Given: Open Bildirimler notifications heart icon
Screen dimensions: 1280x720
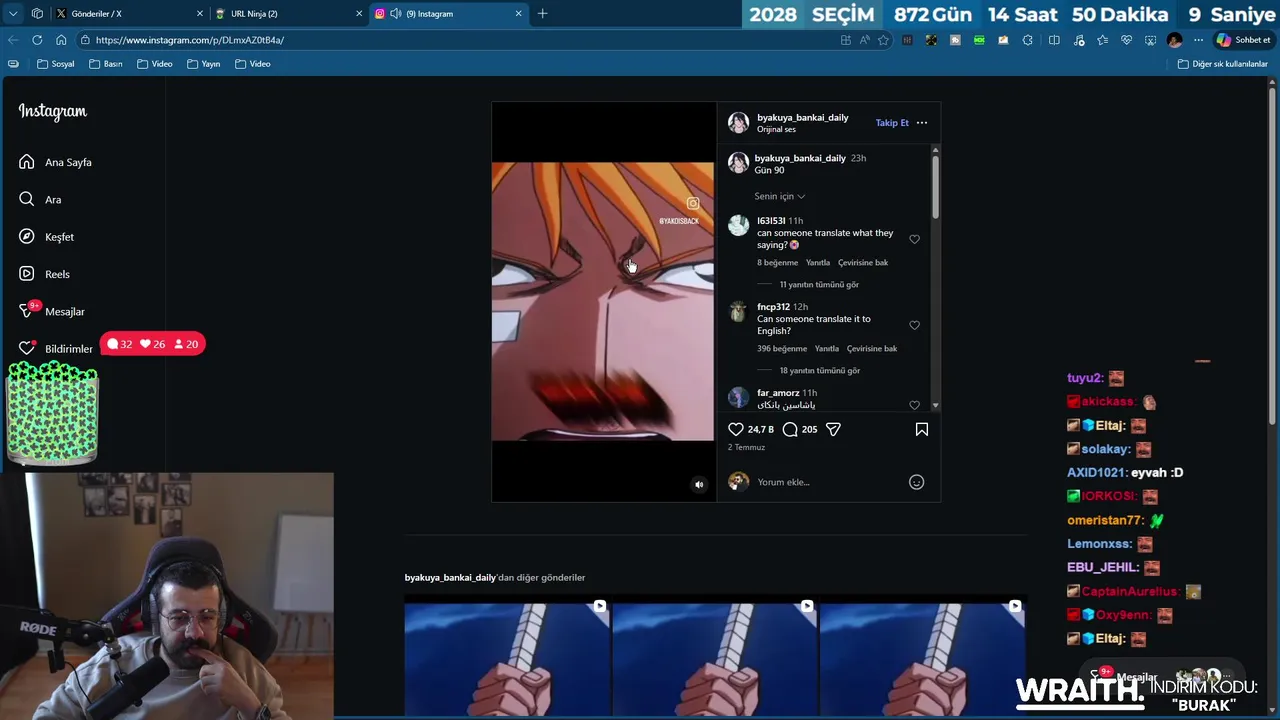Looking at the screenshot, I should 27,348.
